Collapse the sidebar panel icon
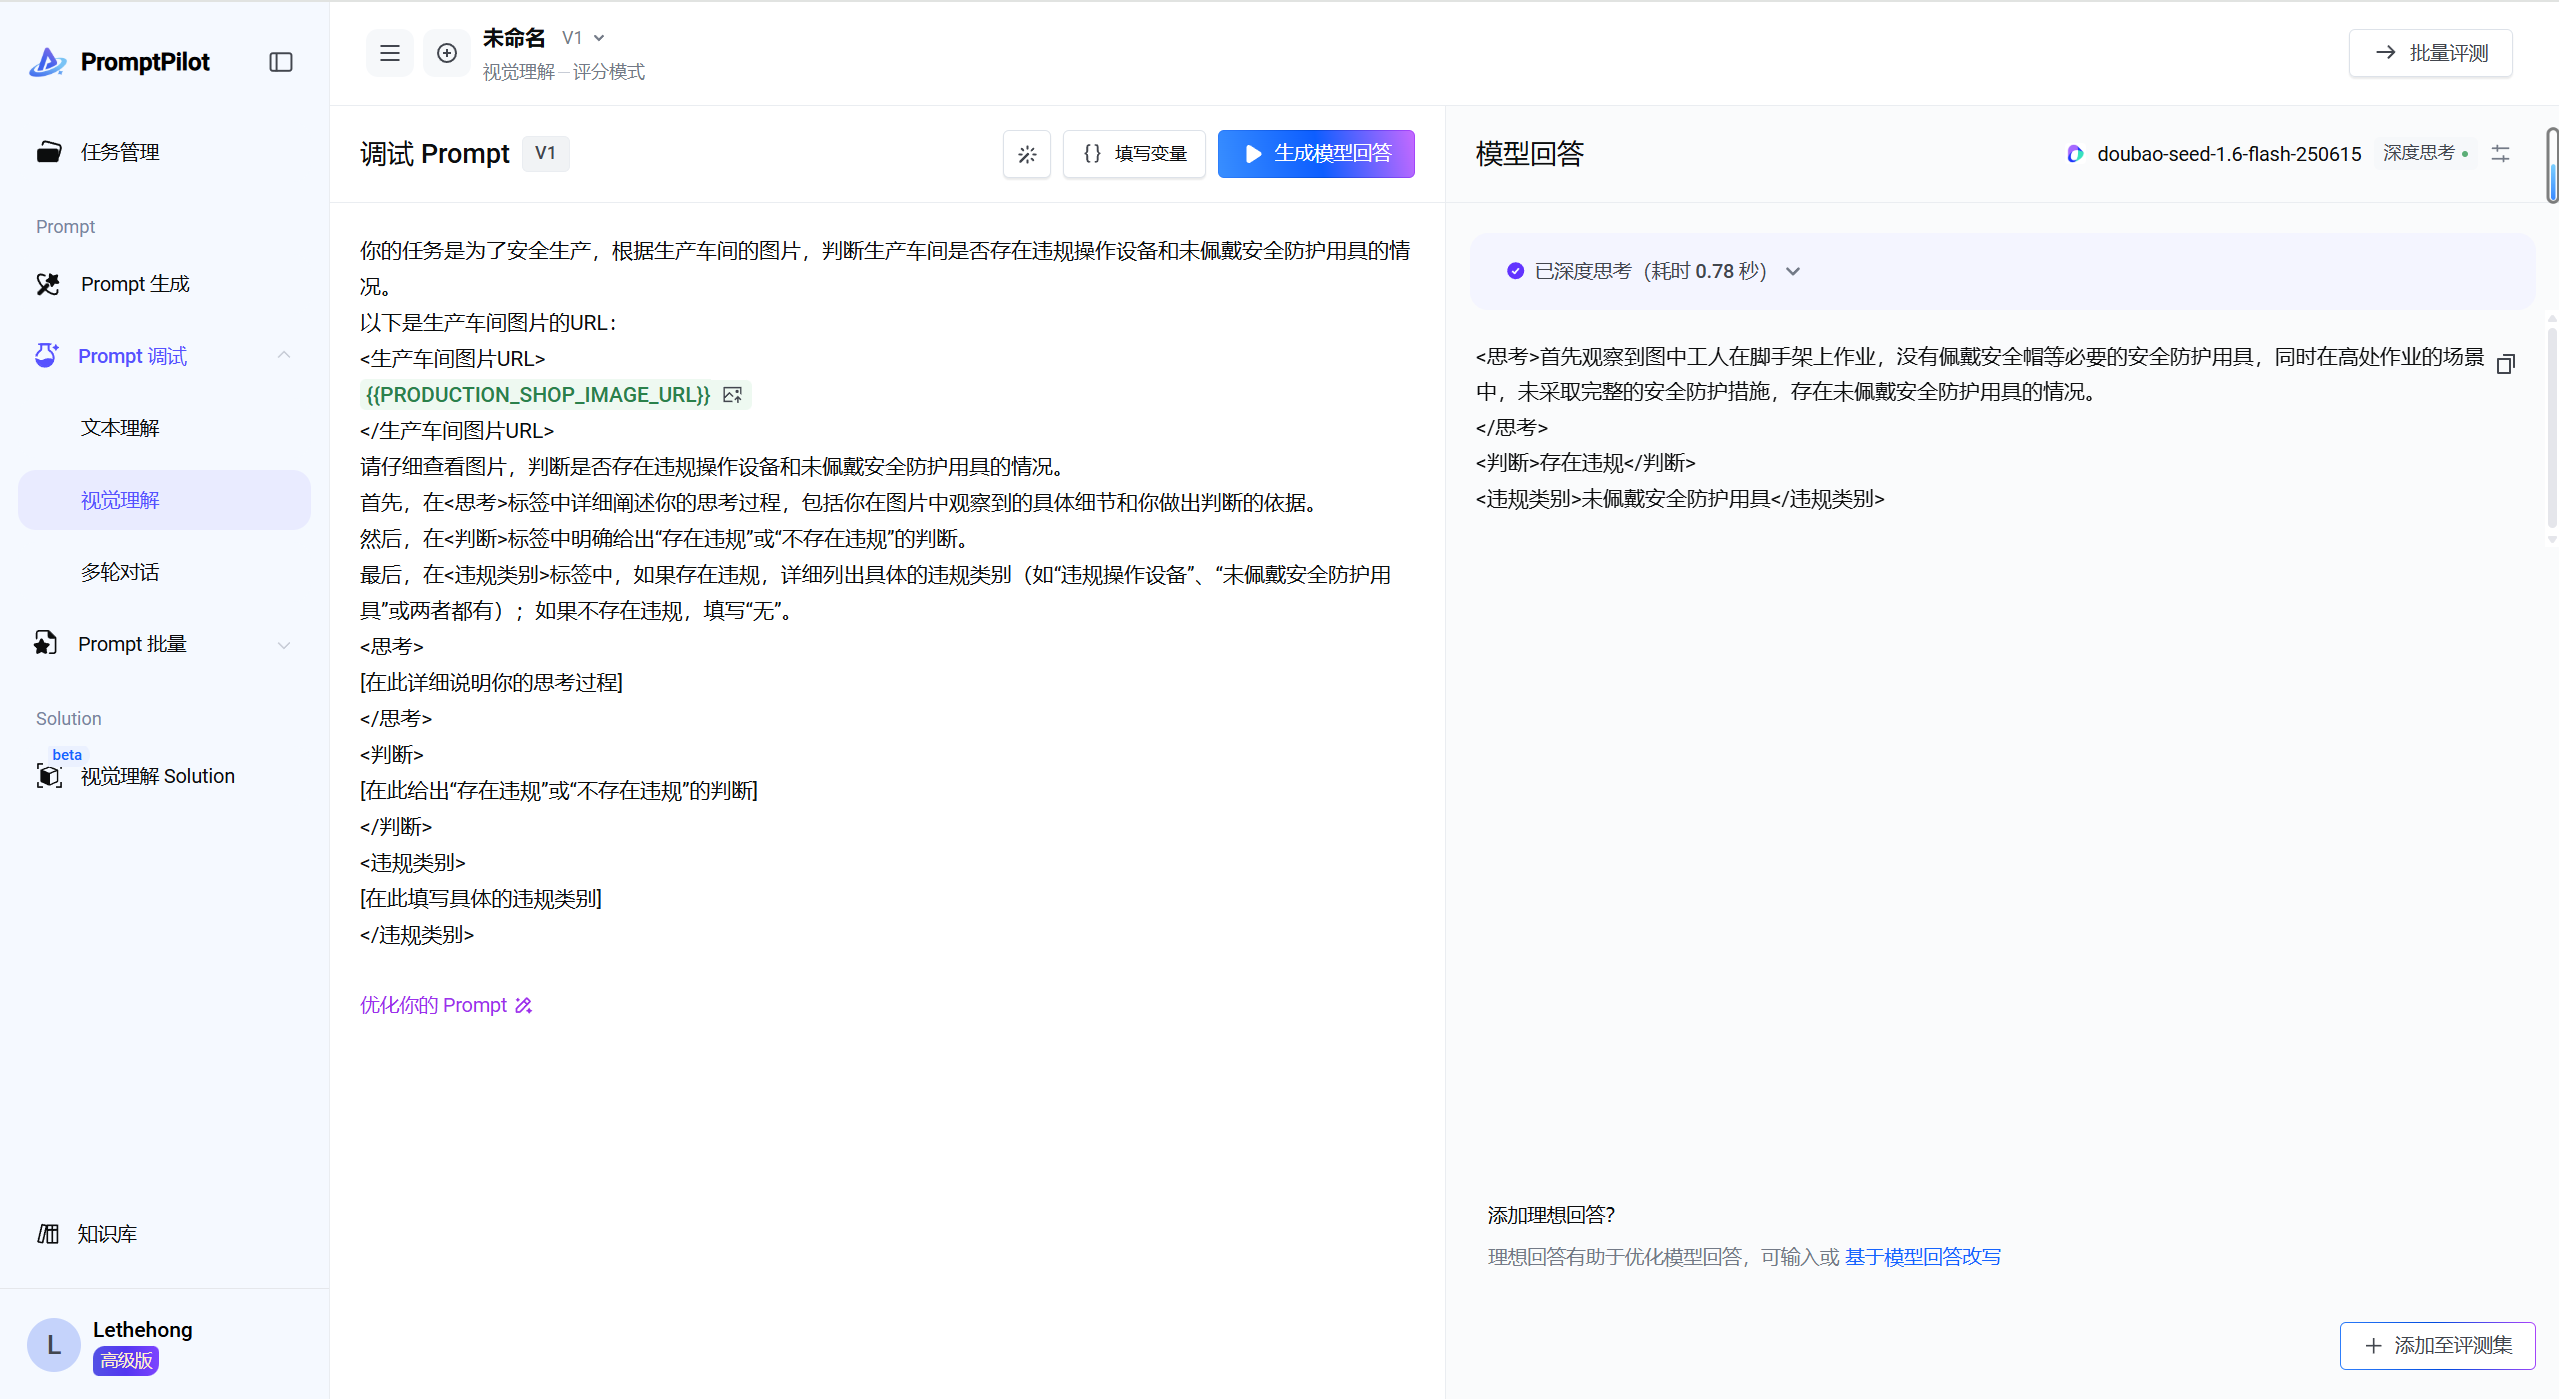 tap(281, 62)
